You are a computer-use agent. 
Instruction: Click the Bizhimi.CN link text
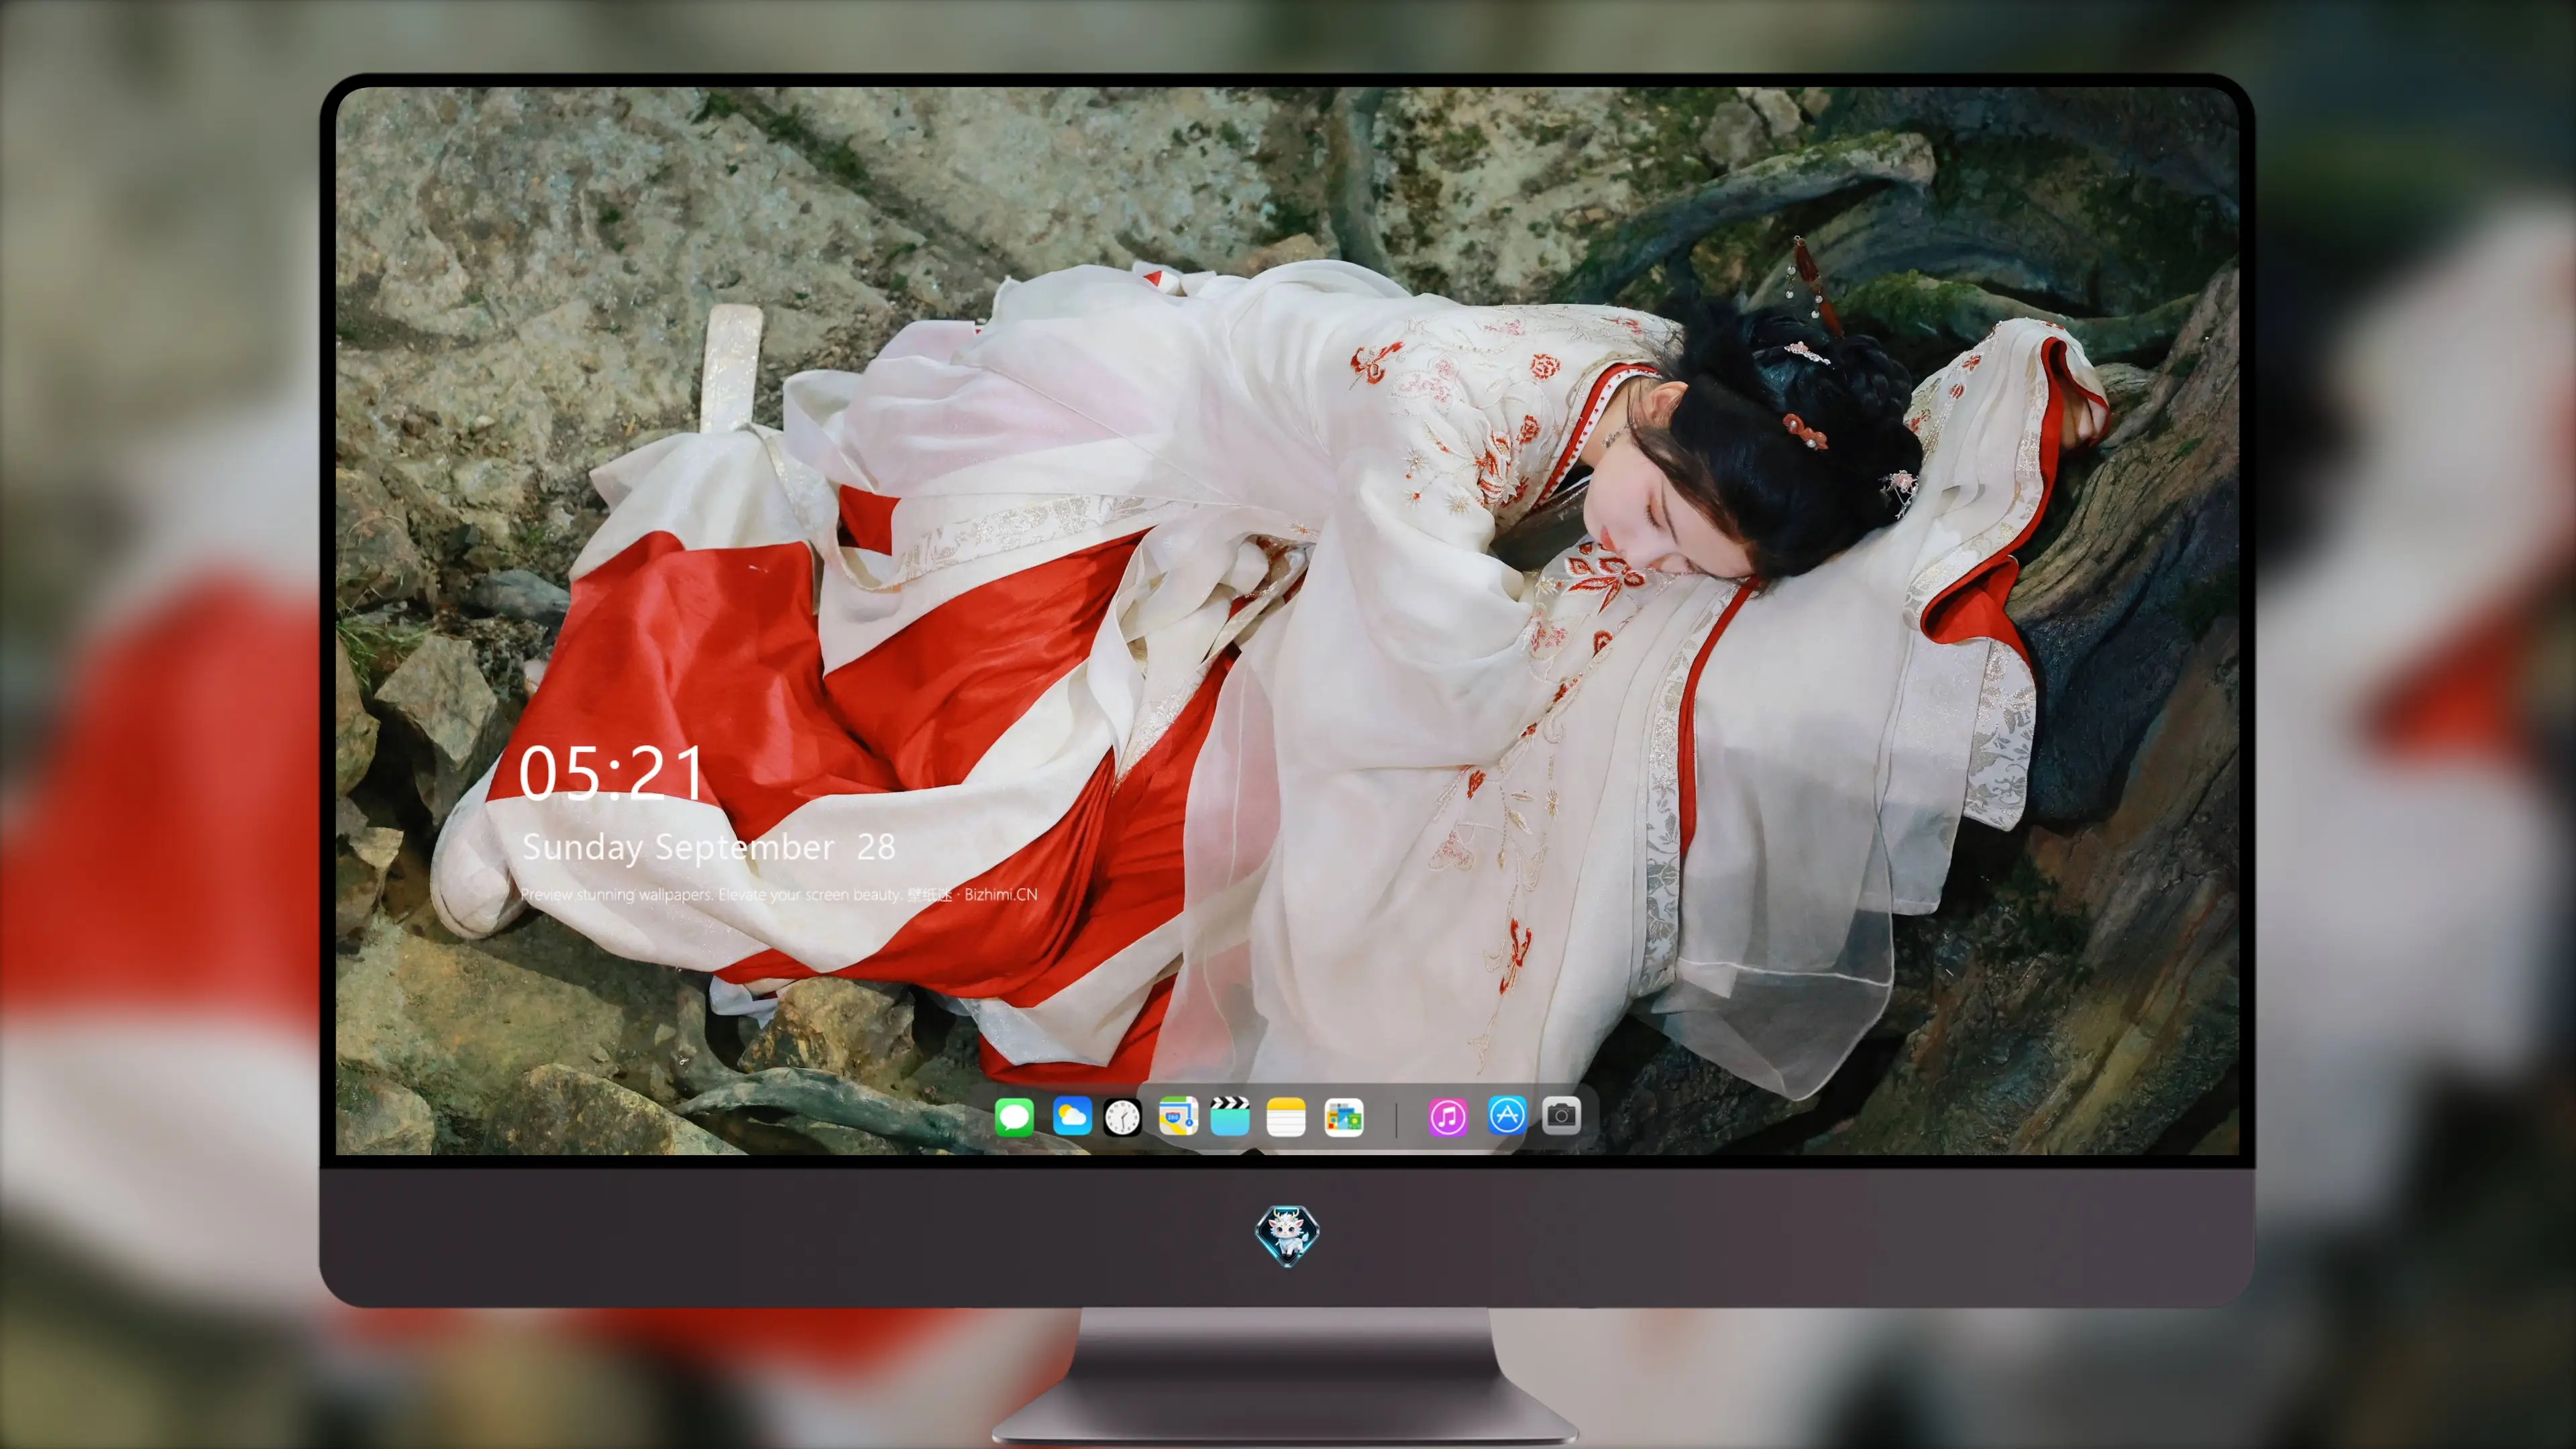pos(1000,894)
